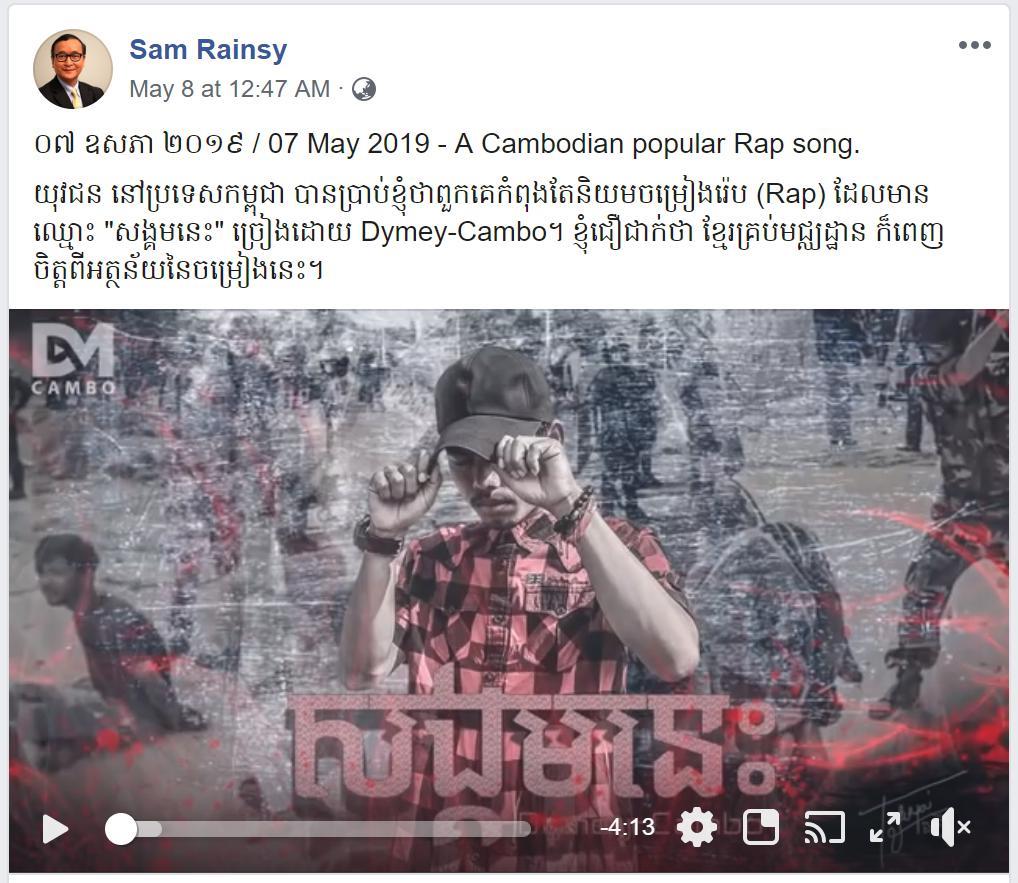Click the Dymey-Cambo text in the post
1018x883 pixels.
click(x=455, y=232)
